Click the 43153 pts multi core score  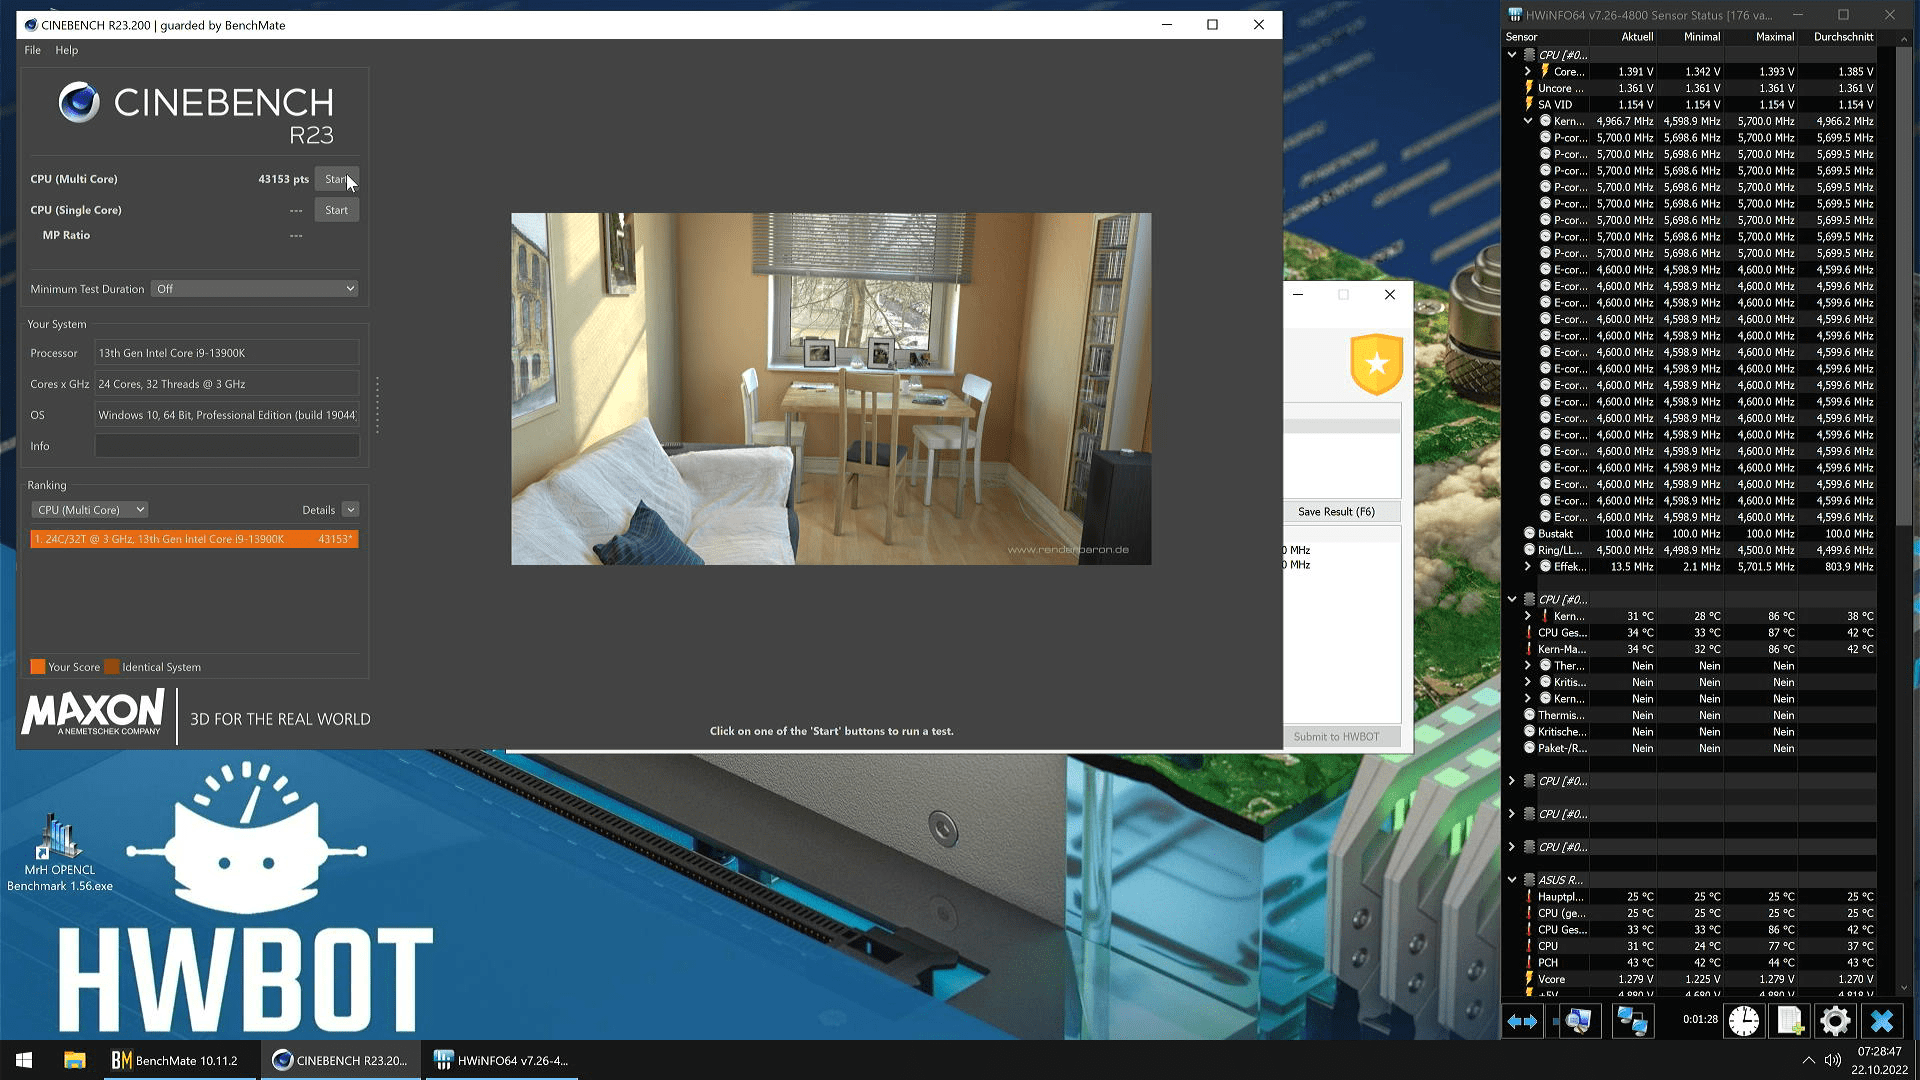point(283,179)
